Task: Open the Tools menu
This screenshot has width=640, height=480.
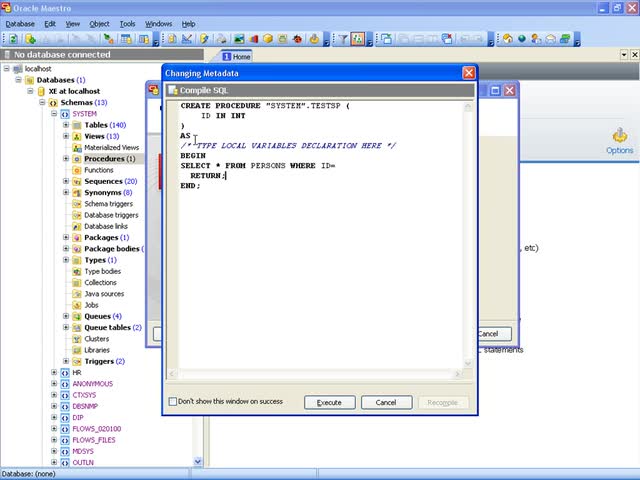Action: (x=127, y=24)
